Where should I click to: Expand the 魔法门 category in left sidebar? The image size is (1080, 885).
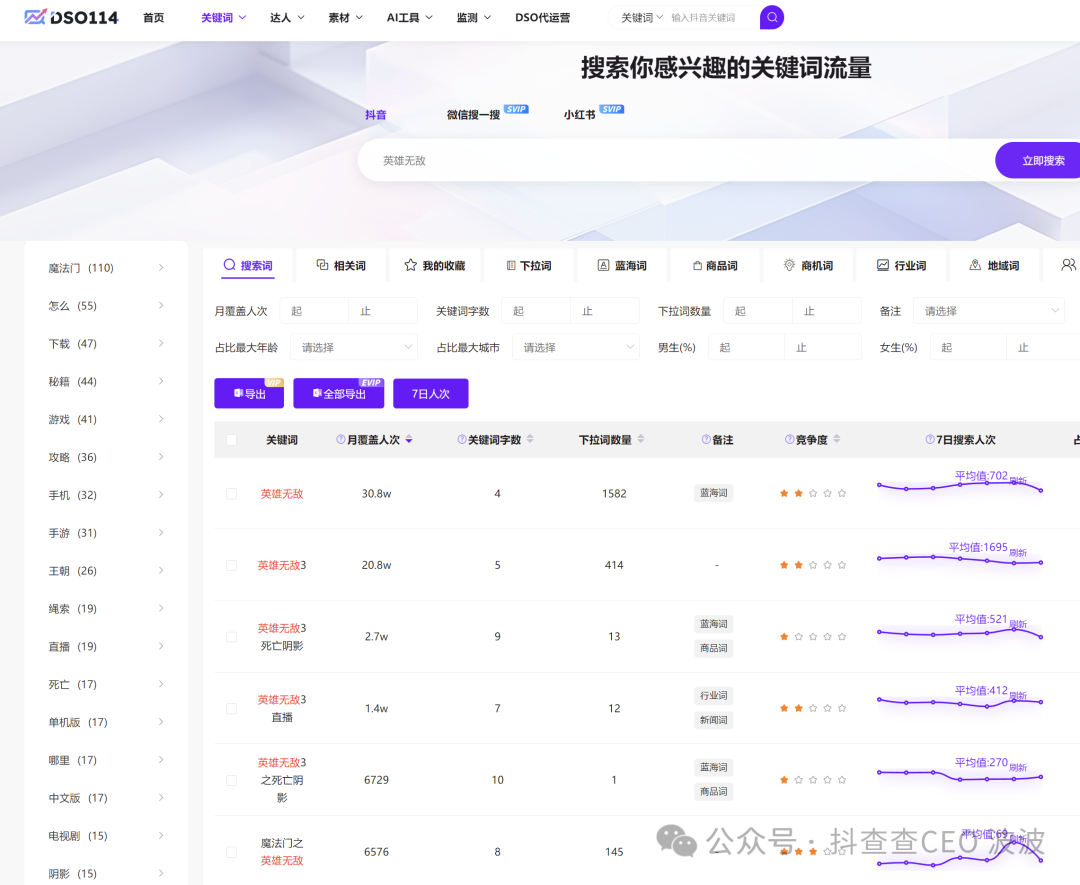160,268
